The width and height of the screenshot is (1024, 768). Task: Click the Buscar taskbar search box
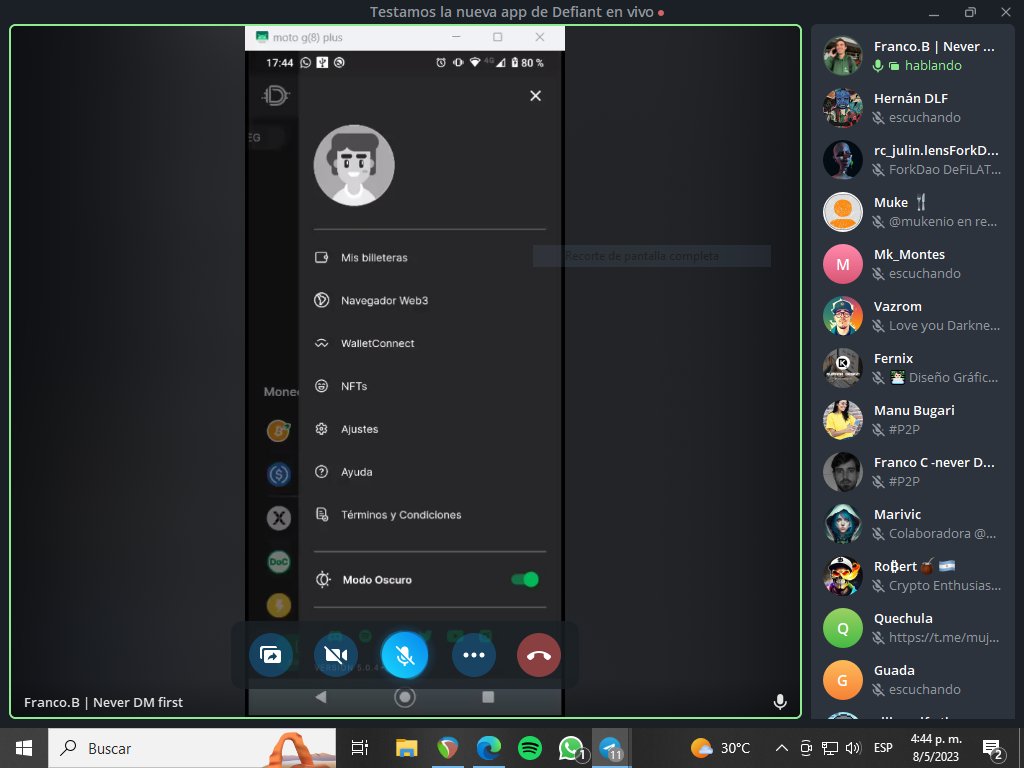point(192,748)
